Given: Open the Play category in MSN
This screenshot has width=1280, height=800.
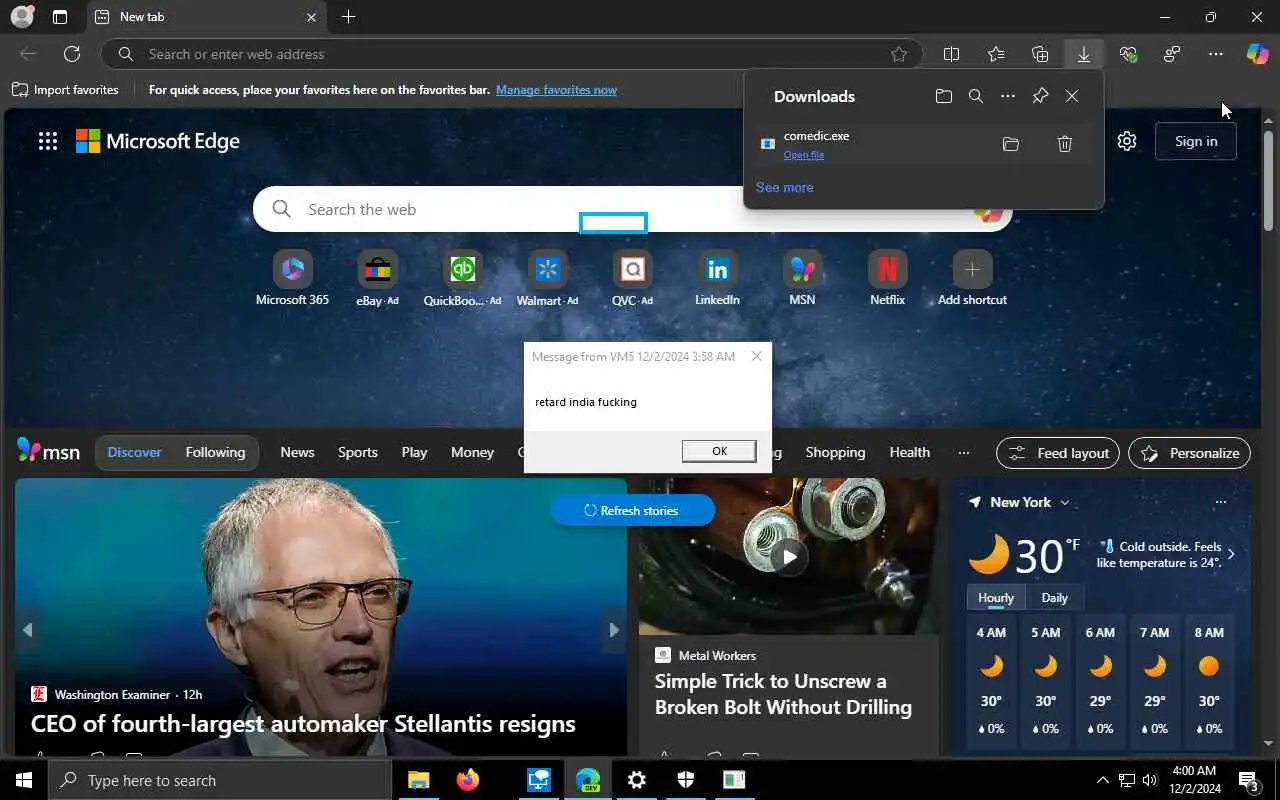Looking at the screenshot, I should pos(414,452).
